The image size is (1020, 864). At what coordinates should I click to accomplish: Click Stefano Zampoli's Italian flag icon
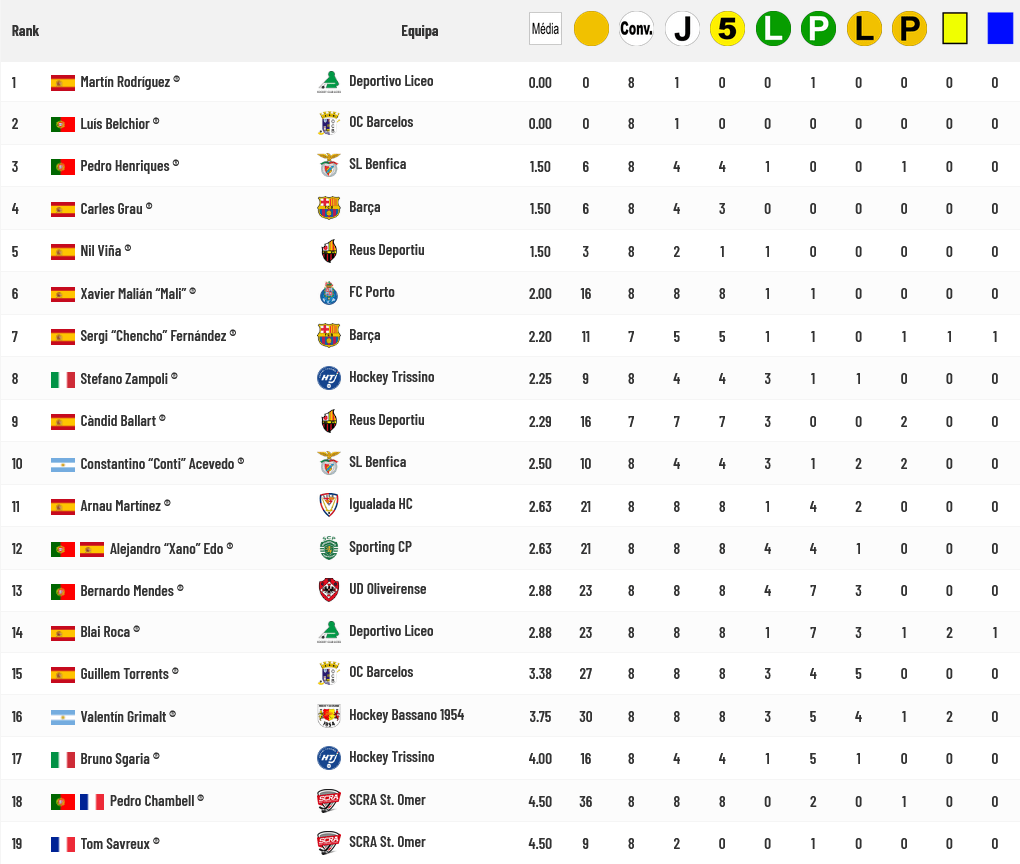coord(63,379)
